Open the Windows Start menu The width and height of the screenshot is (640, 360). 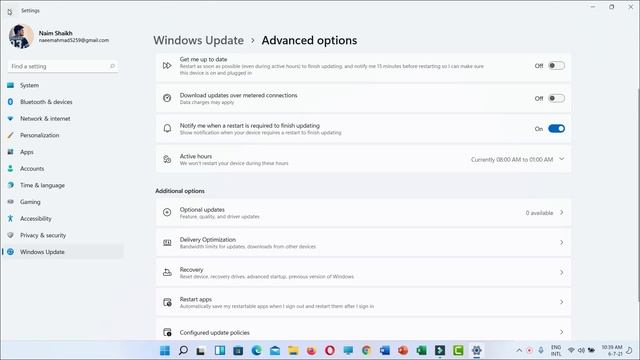(165, 350)
